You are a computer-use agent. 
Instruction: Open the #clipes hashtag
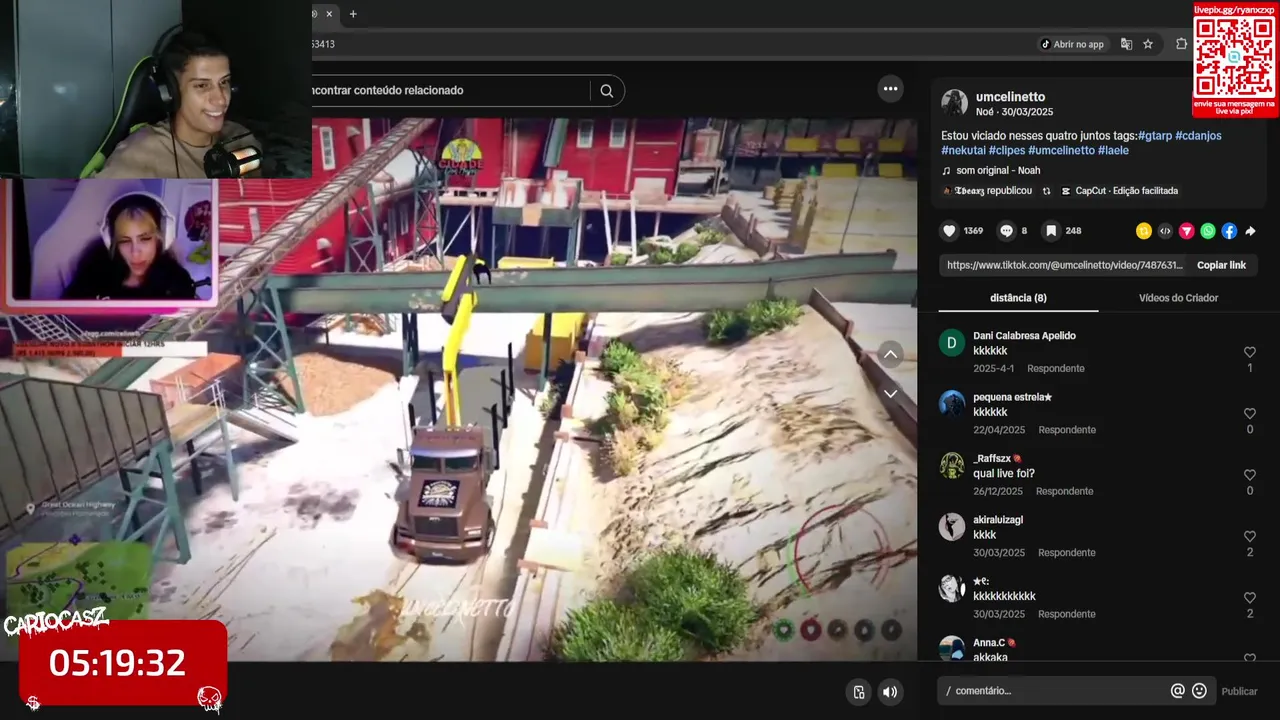tap(1007, 150)
